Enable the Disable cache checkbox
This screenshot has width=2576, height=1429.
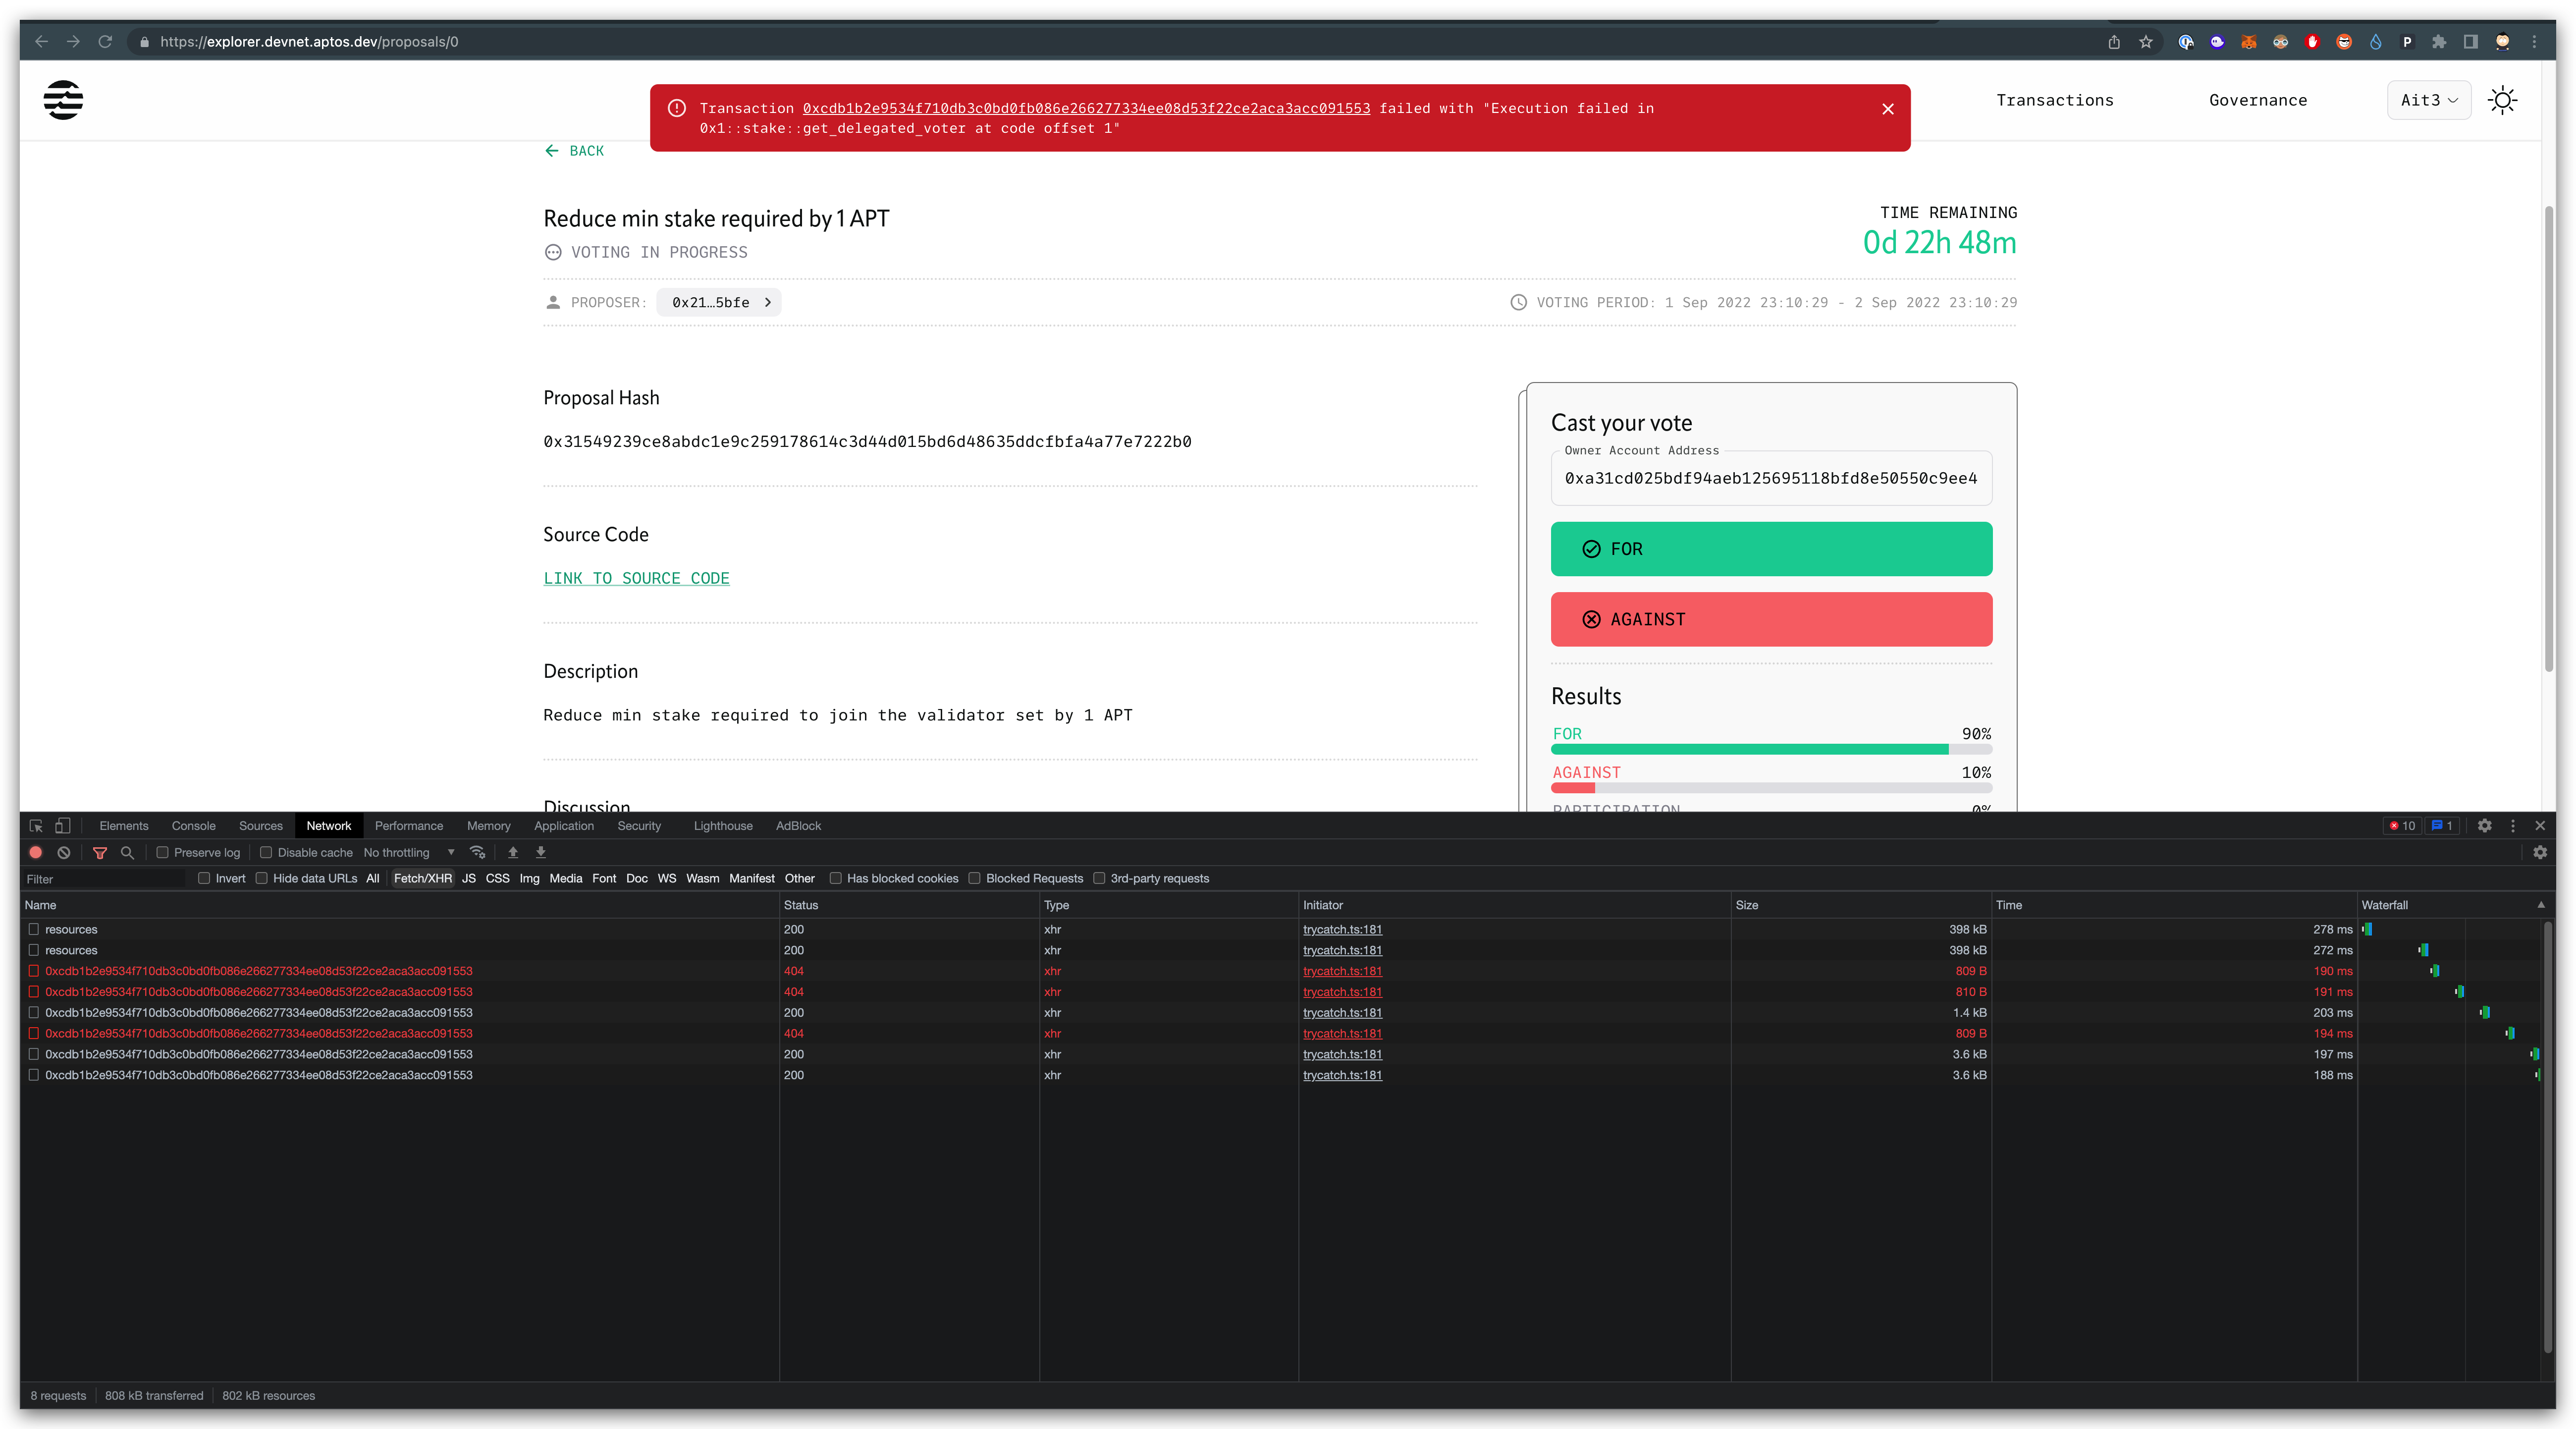(x=265, y=852)
